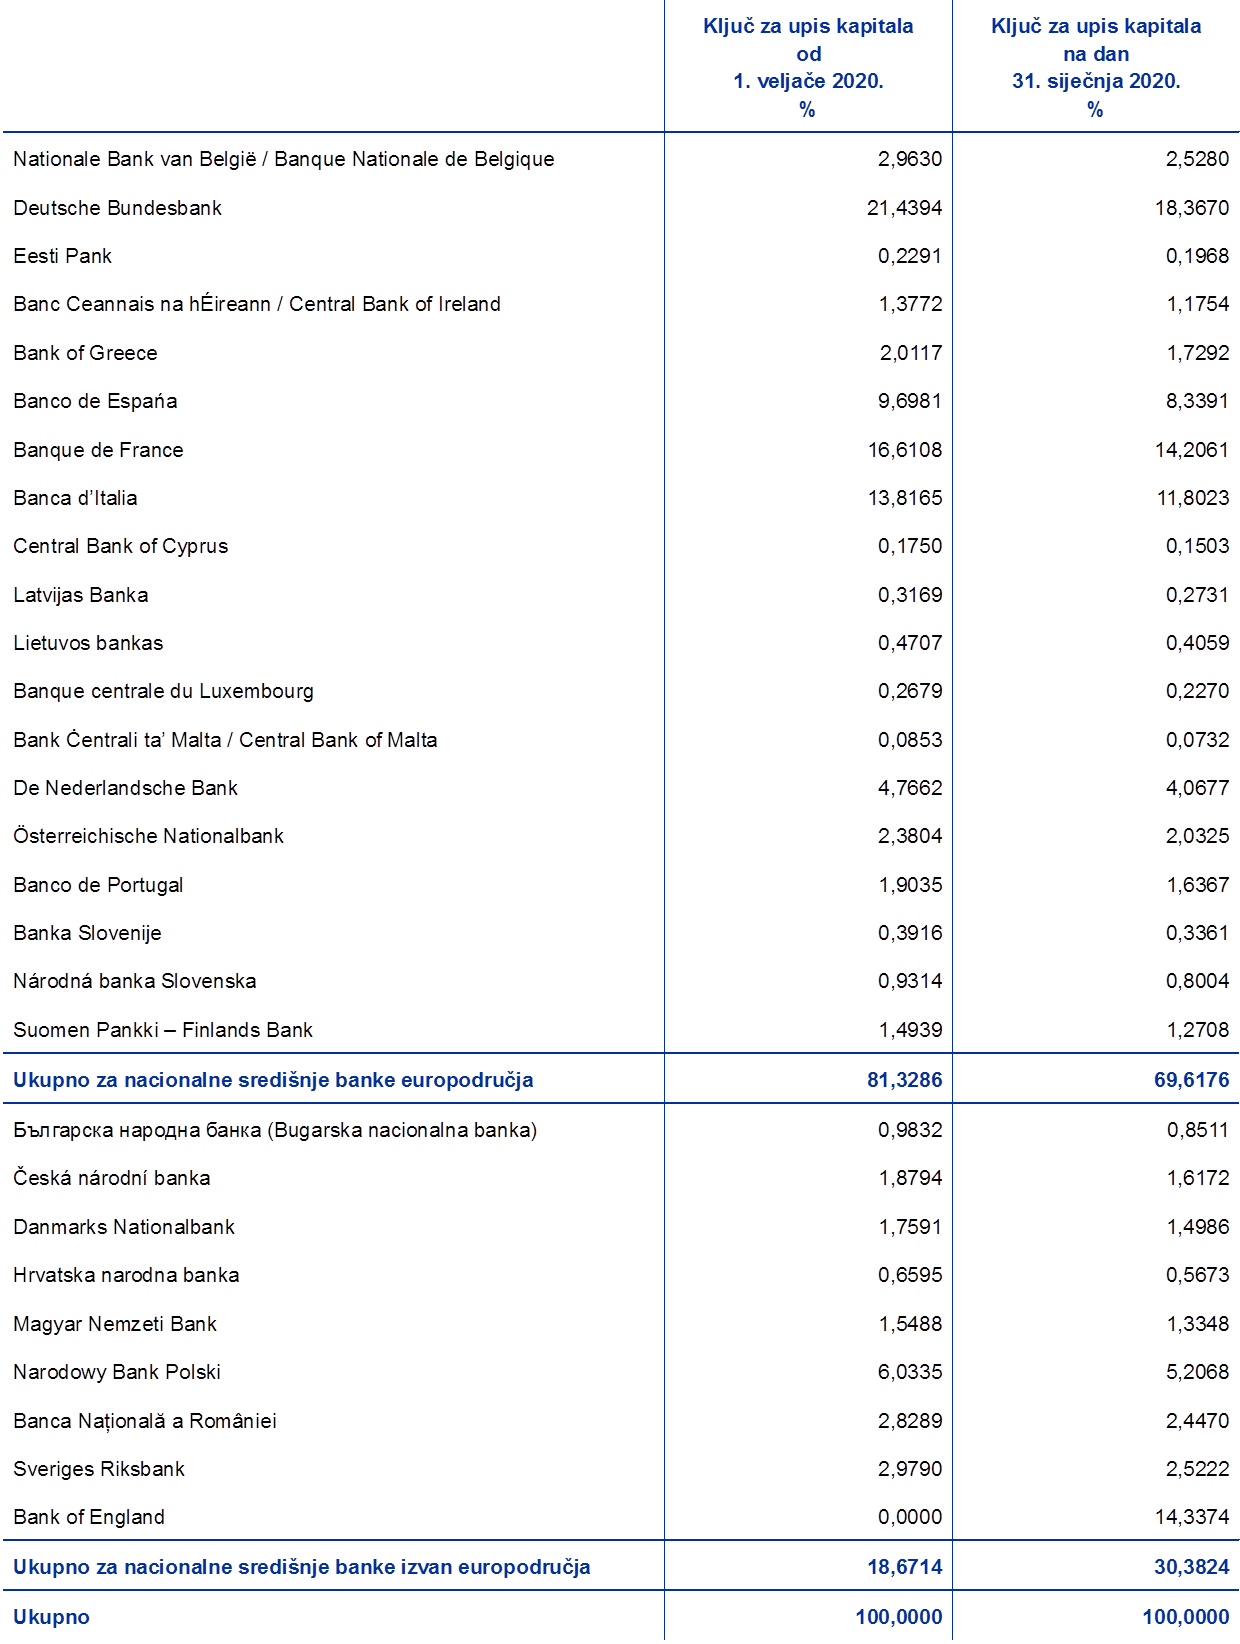Select the Banque centrale du Luxembourg label
This screenshot has width=1240, height=1644.
point(164,691)
